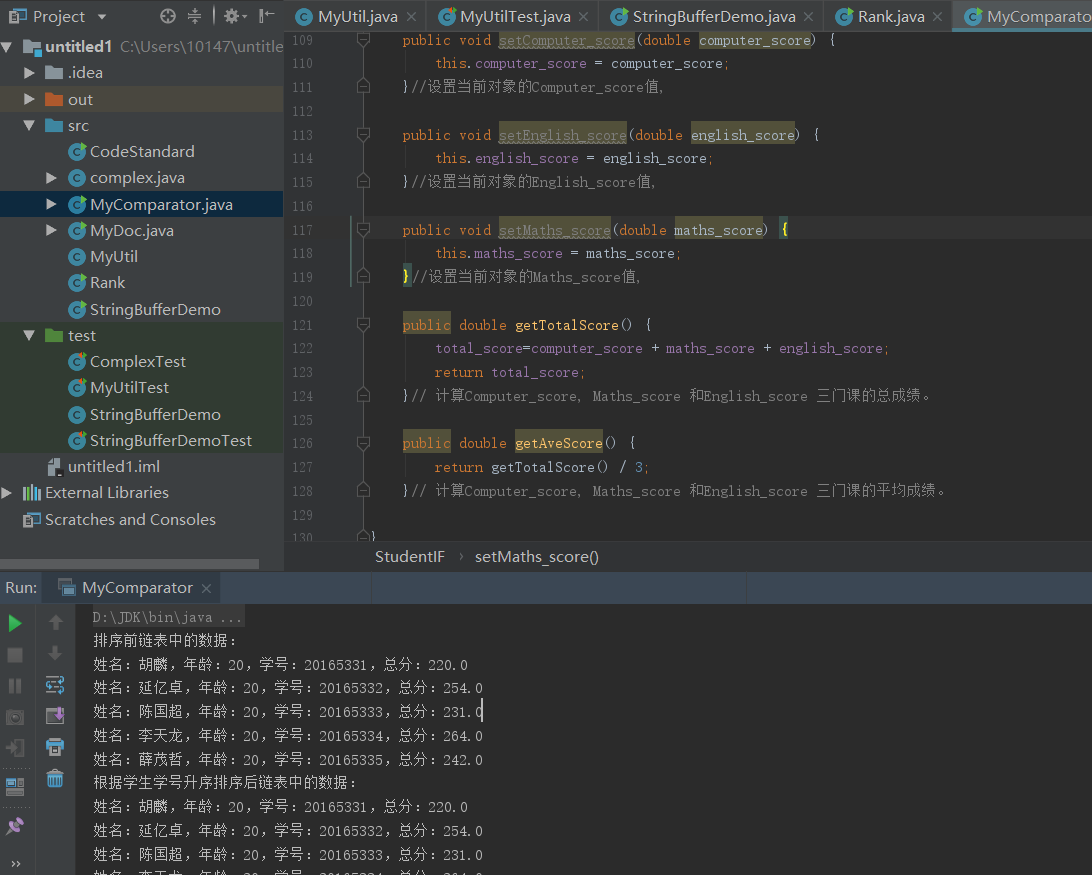This screenshot has height=875, width=1092.
Task: Click StudentIF in the breadcrumb bar
Action: coord(410,557)
